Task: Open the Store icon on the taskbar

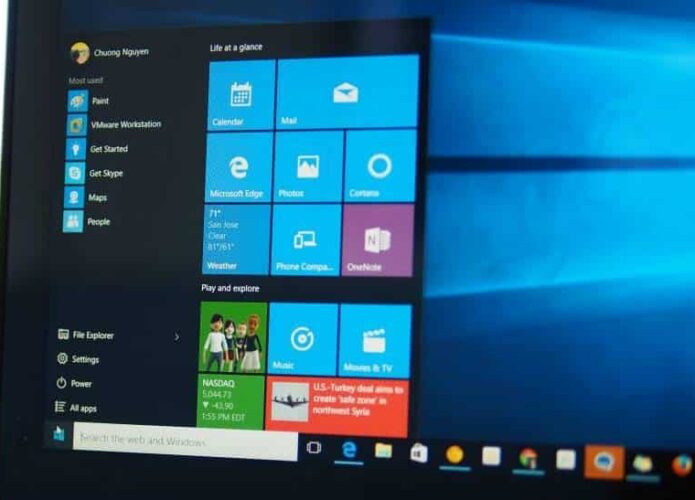Action: coord(419,453)
